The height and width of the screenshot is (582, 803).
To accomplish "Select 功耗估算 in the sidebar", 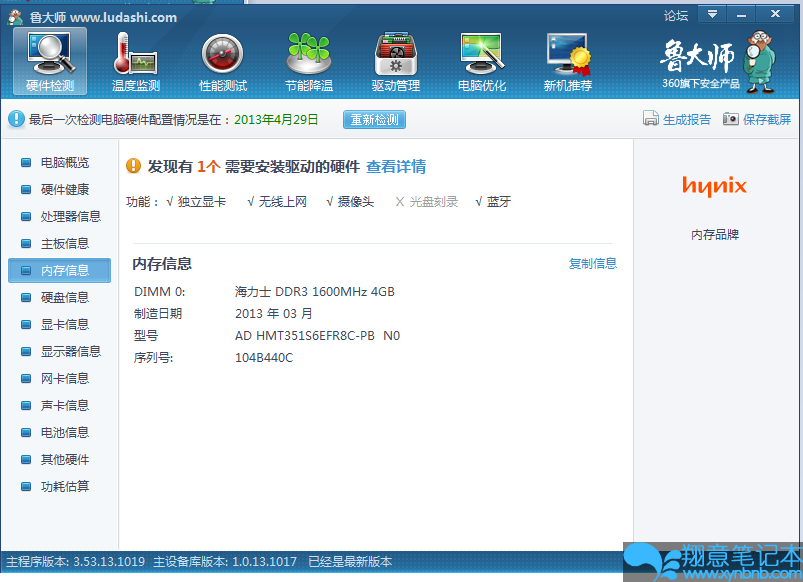I will (64, 487).
